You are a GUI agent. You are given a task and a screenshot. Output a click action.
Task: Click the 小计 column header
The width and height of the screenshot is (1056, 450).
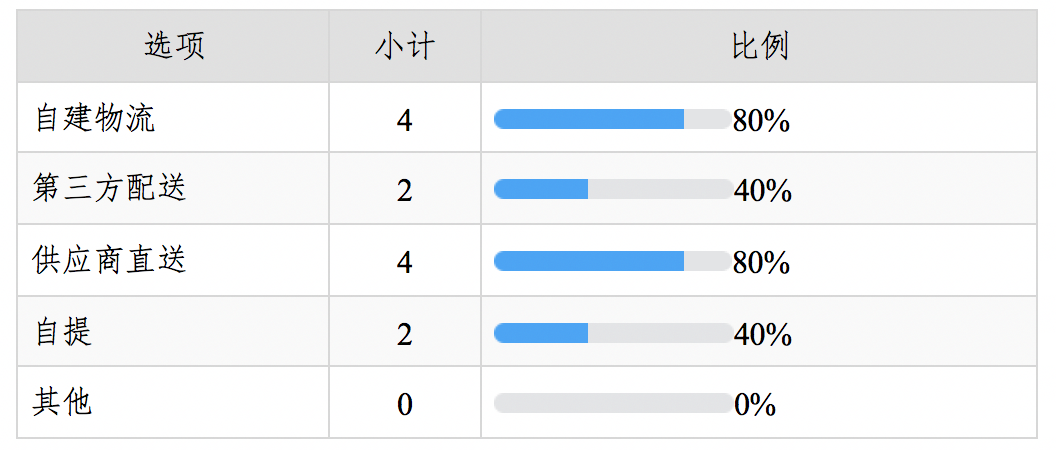click(405, 46)
